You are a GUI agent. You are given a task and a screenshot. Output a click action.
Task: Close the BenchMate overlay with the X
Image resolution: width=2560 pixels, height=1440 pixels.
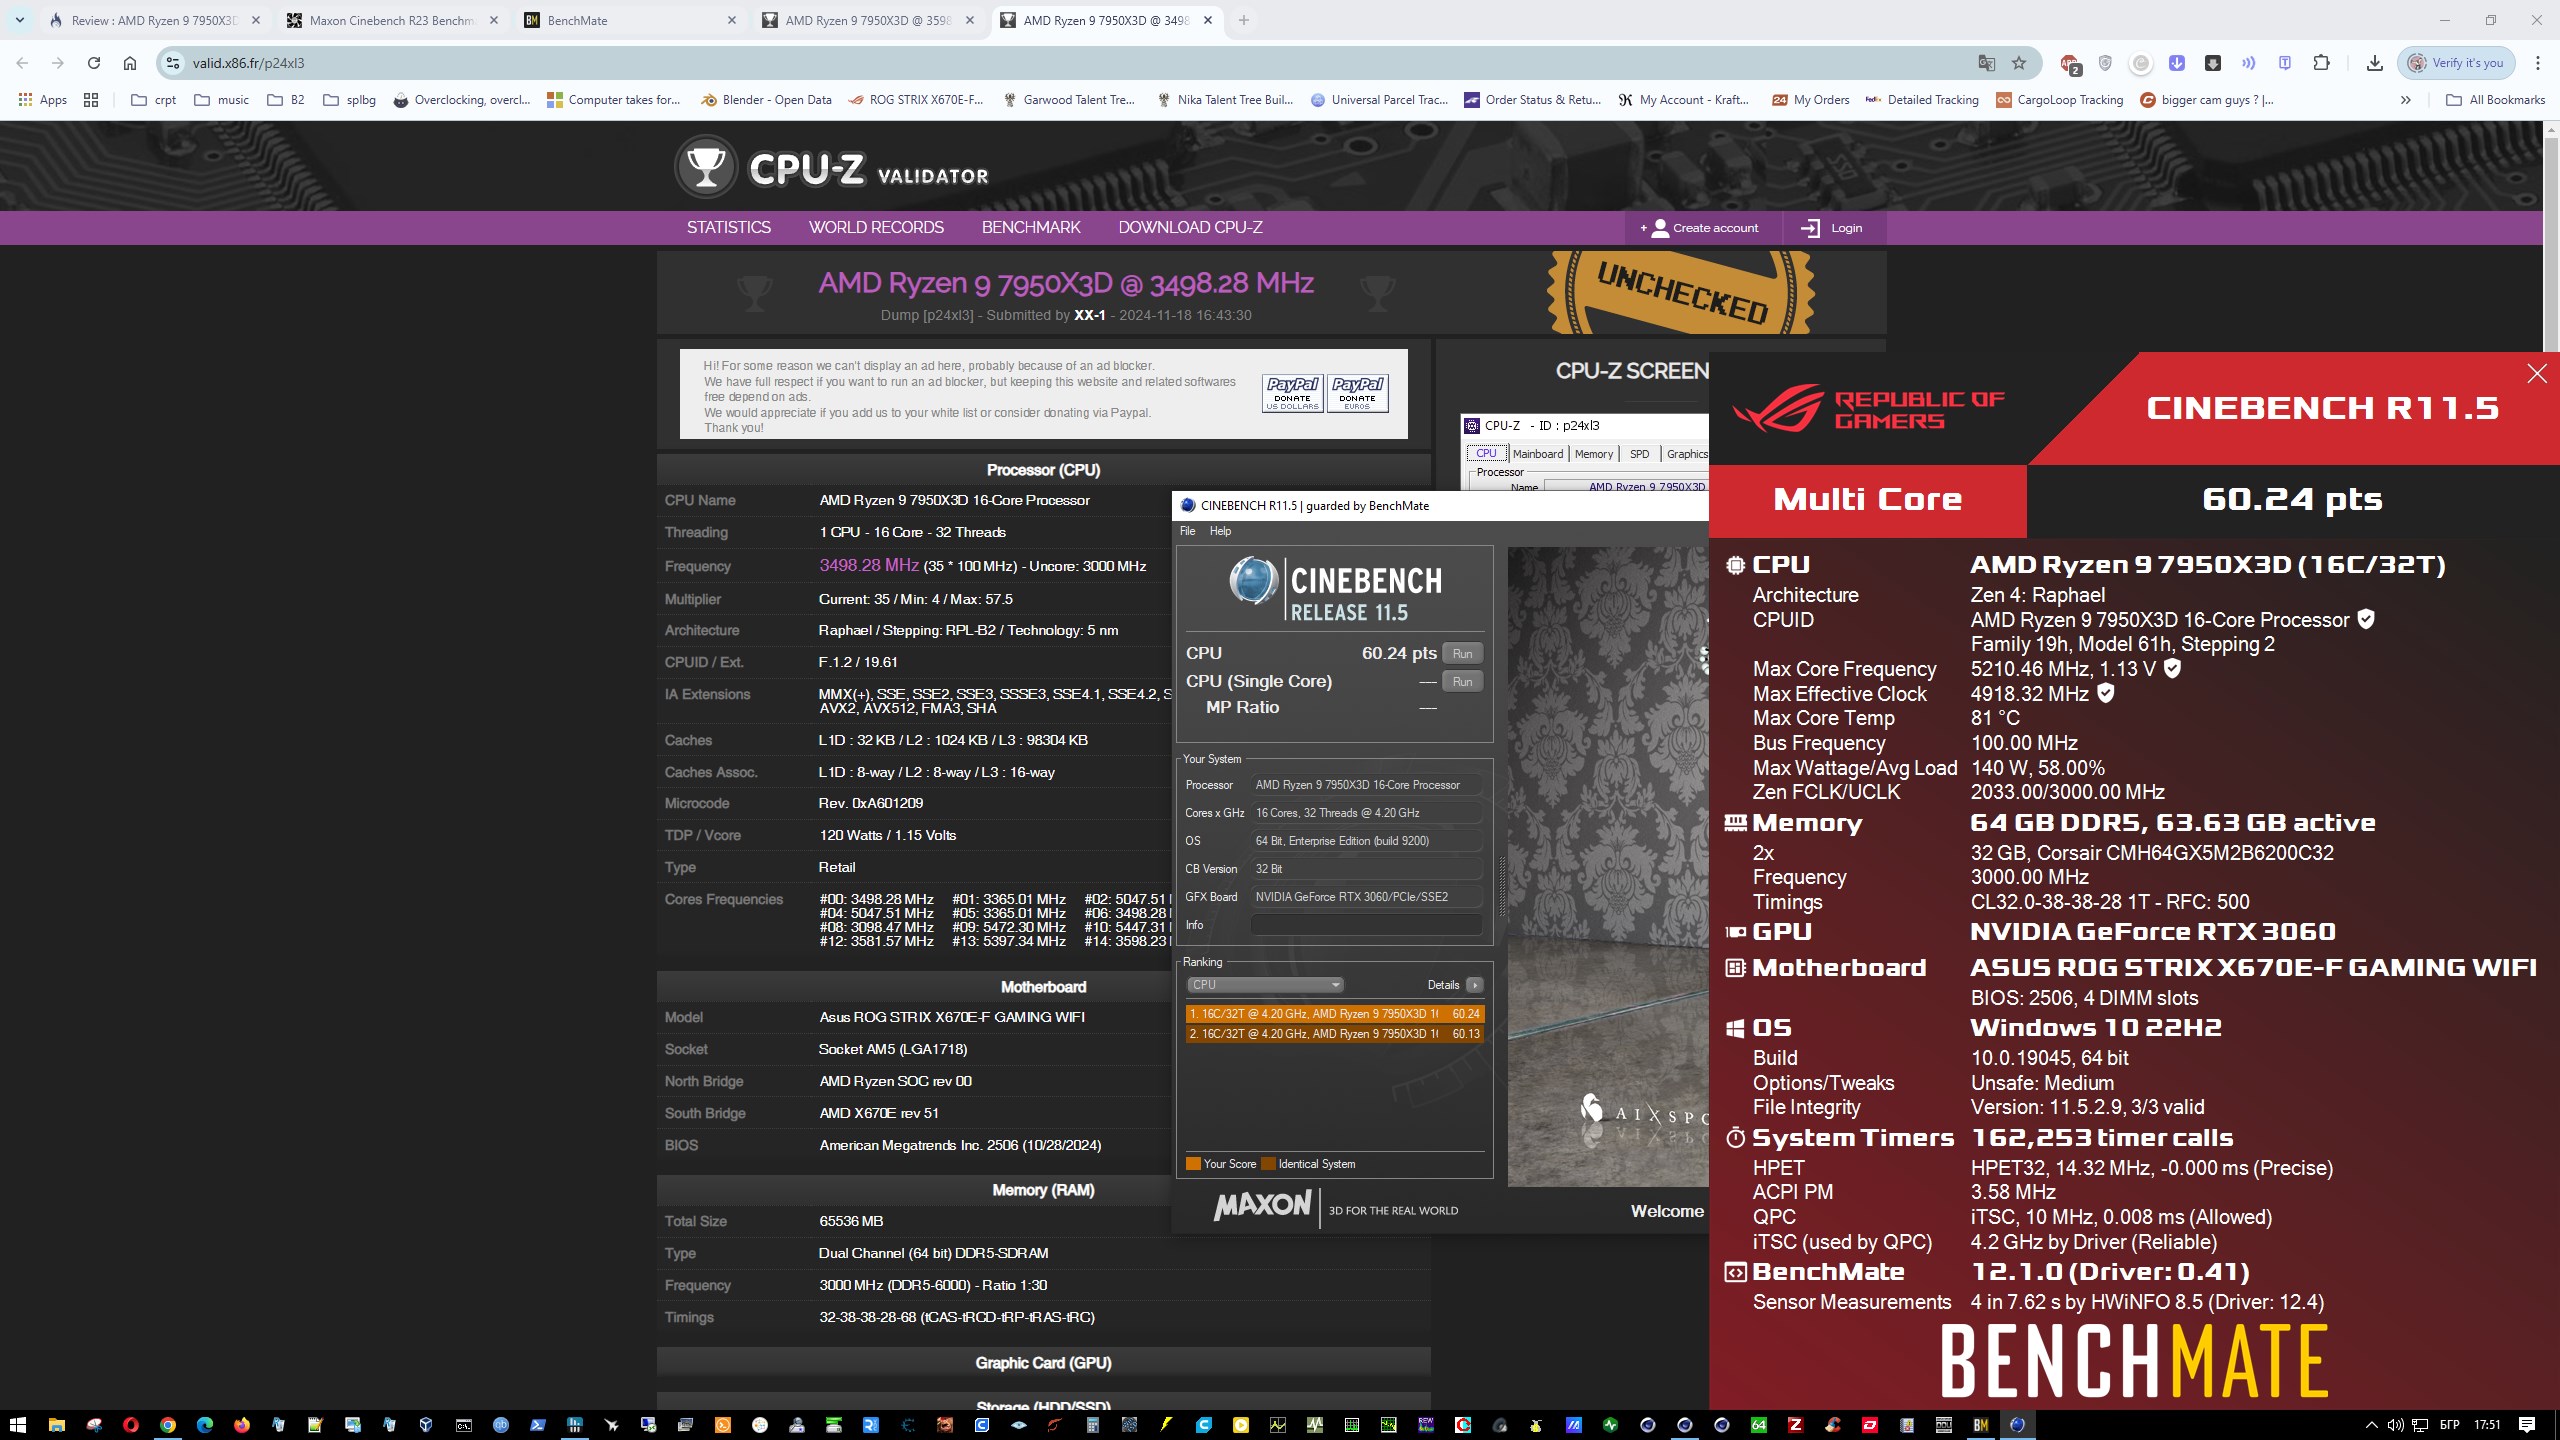(2537, 374)
